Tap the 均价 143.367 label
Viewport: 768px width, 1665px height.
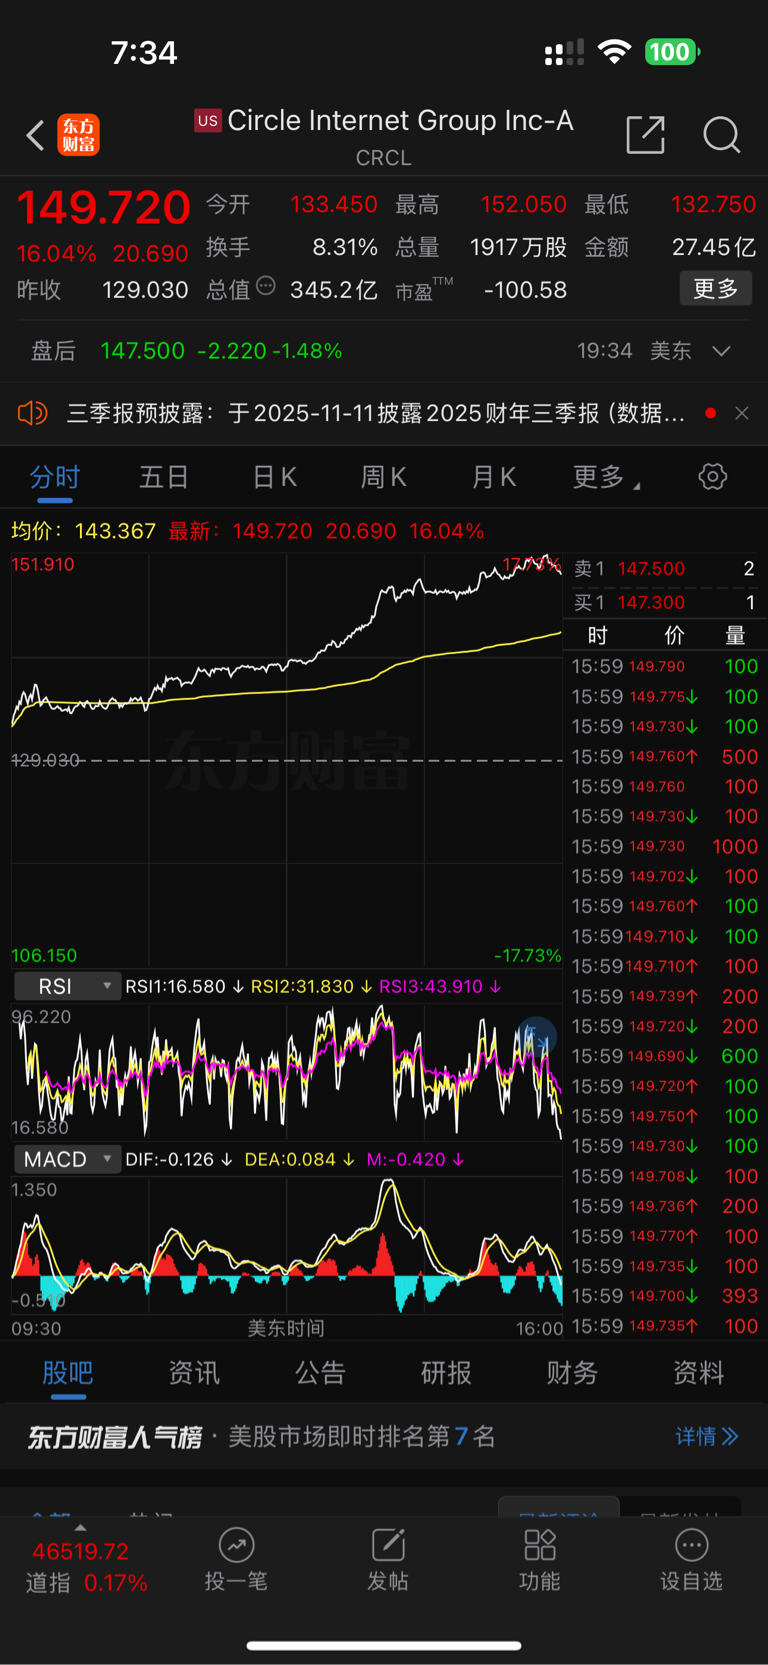pyautogui.click(x=83, y=531)
